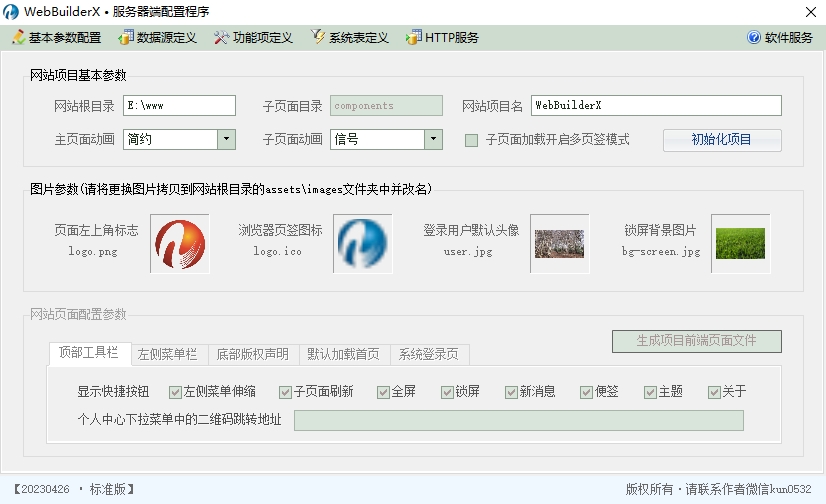
Task: Toggle the 子页面刷新 checkbox
Action: point(285,392)
